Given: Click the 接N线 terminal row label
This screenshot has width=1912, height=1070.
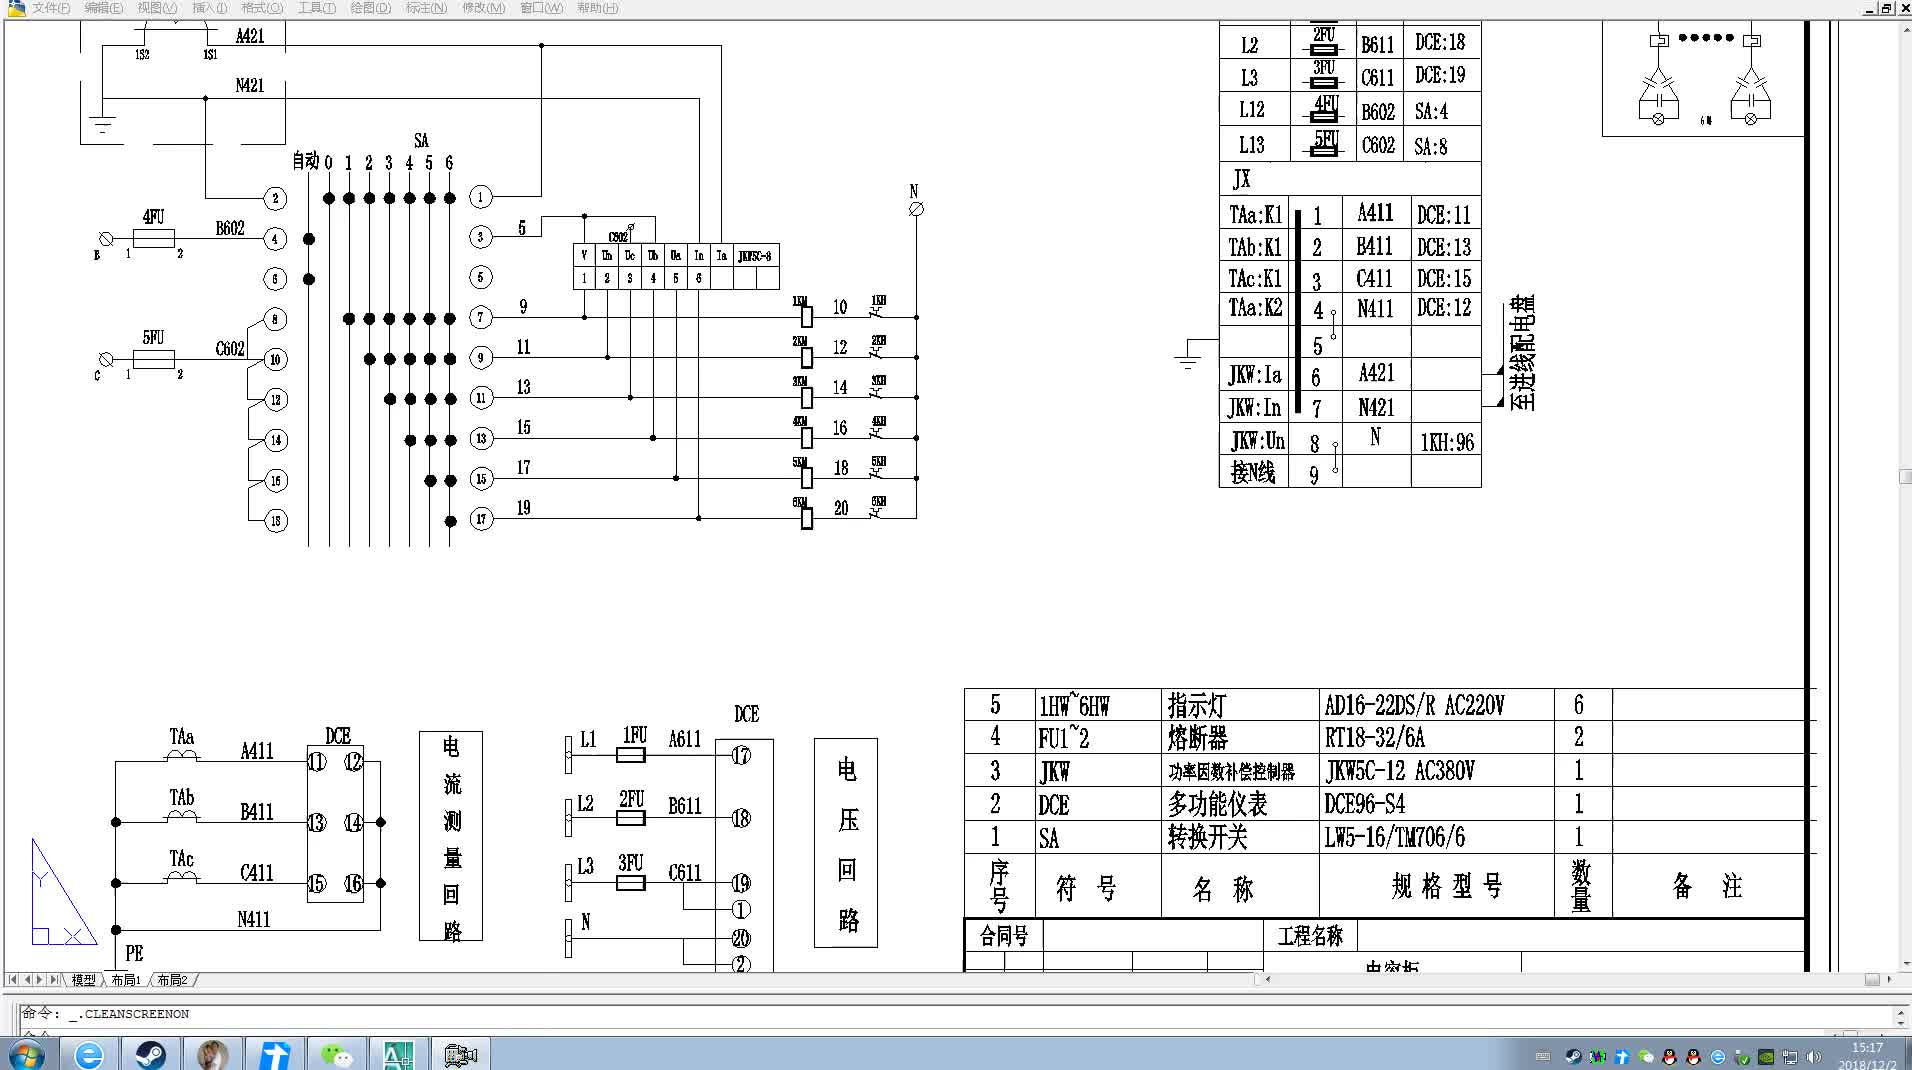Looking at the screenshot, I should 1254,472.
